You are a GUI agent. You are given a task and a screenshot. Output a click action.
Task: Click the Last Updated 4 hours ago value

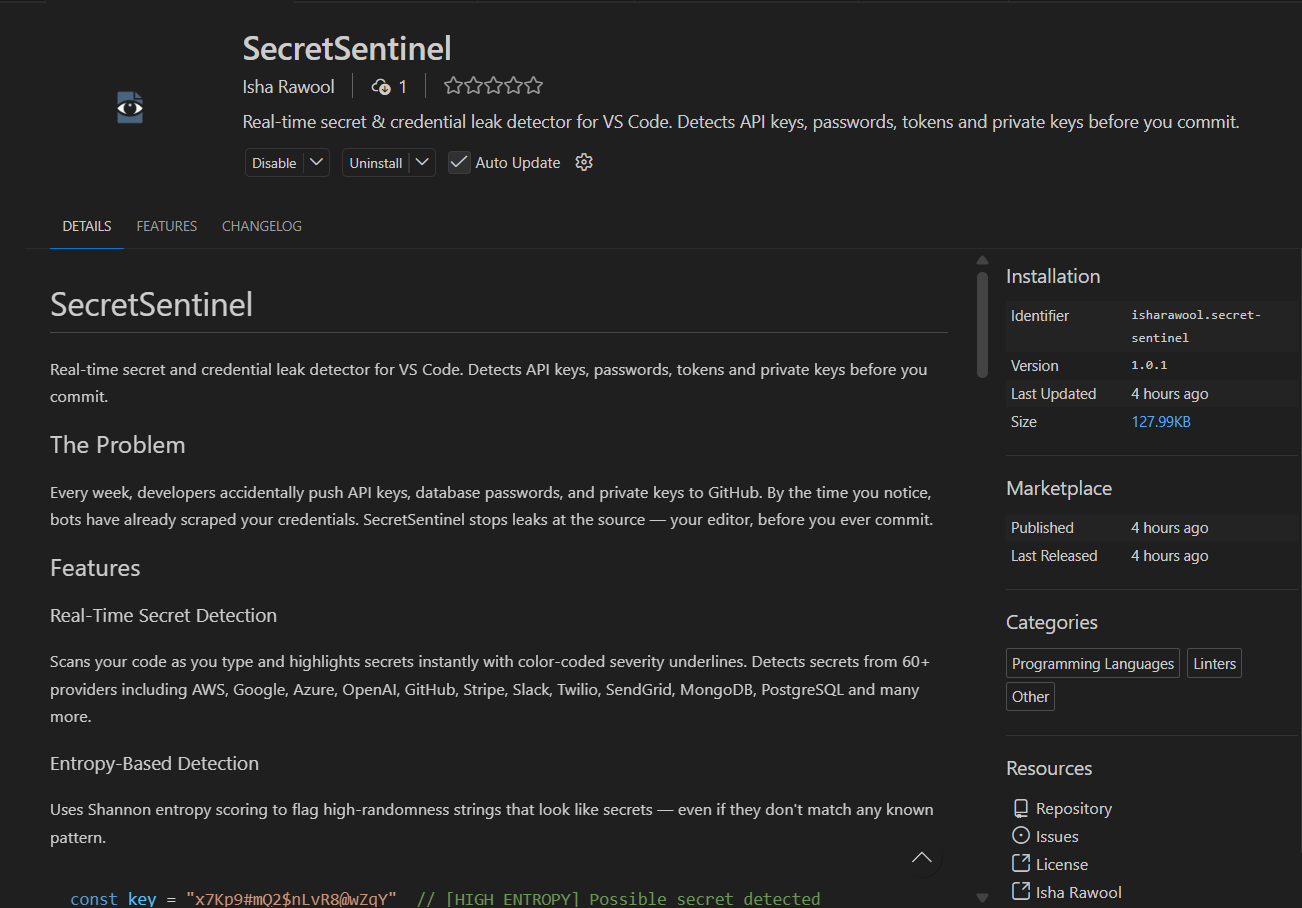click(1170, 394)
